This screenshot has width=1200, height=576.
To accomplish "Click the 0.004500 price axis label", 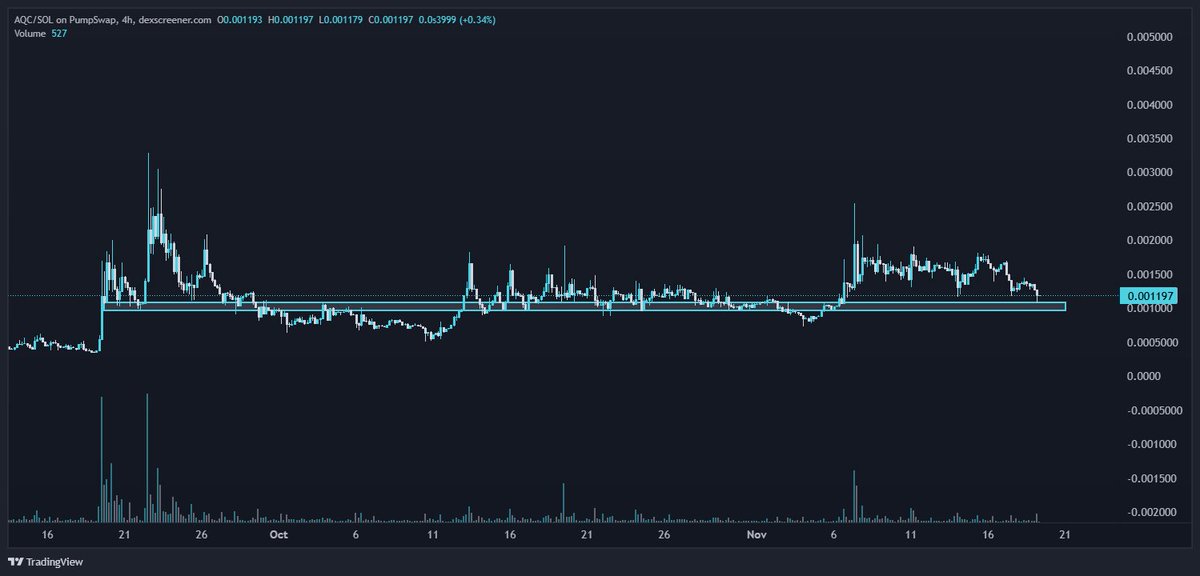I will pos(1150,71).
